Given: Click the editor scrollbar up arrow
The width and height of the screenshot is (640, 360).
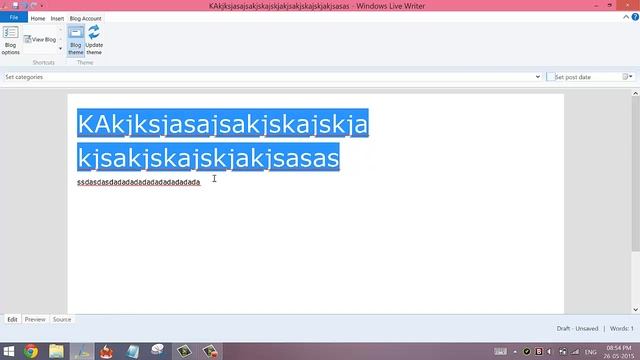Looking at the screenshot, I should 635,93.
